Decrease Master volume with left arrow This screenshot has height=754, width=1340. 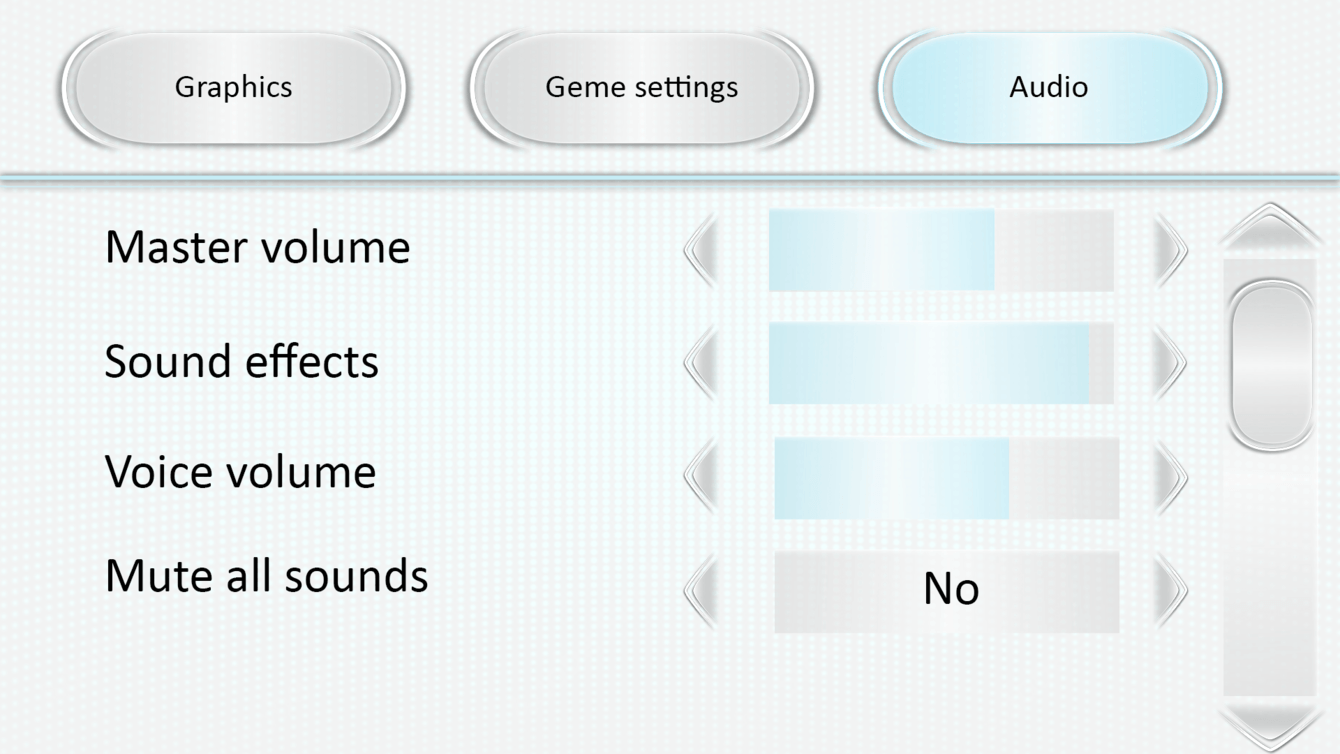coord(701,250)
